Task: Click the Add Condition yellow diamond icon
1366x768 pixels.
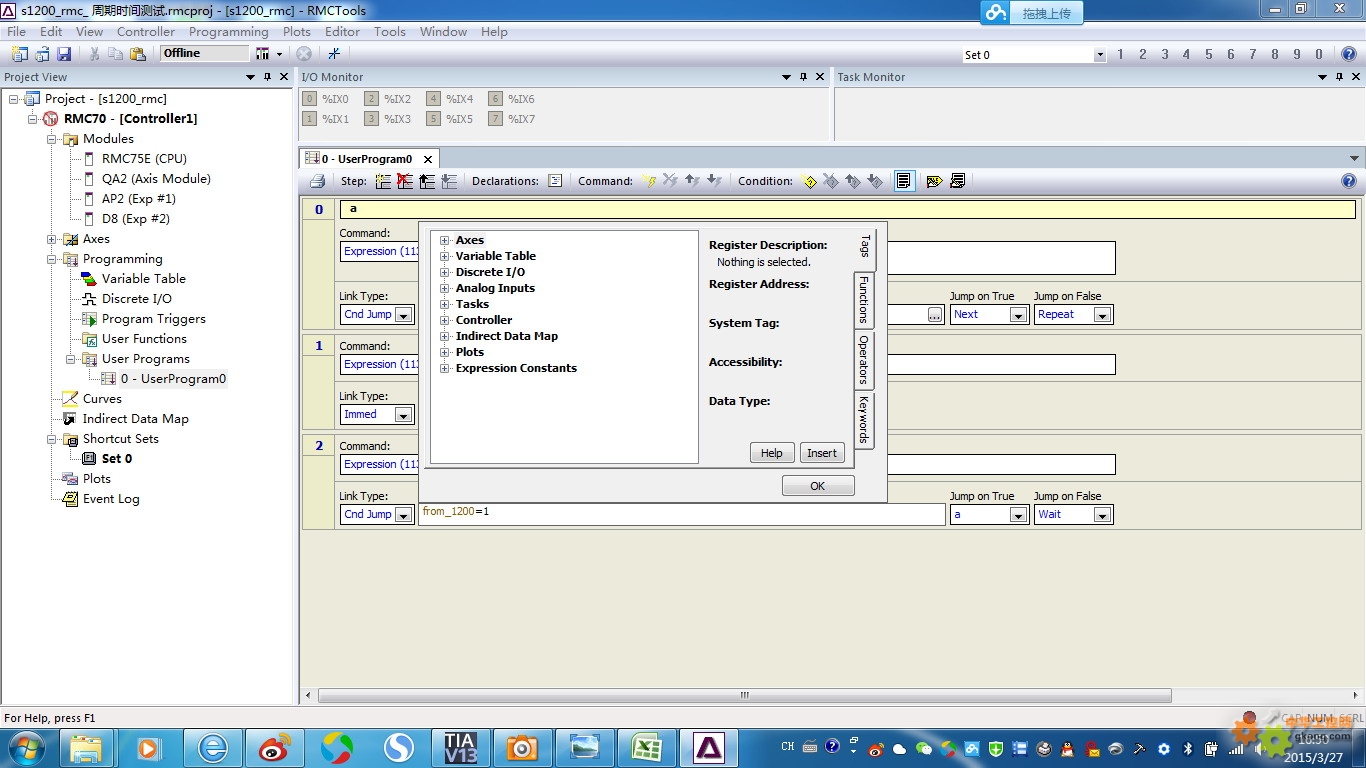Action: pyautogui.click(x=809, y=181)
